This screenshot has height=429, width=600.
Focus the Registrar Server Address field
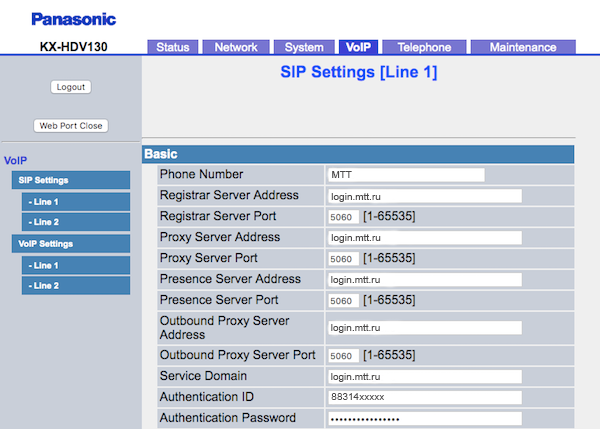point(424,196)
